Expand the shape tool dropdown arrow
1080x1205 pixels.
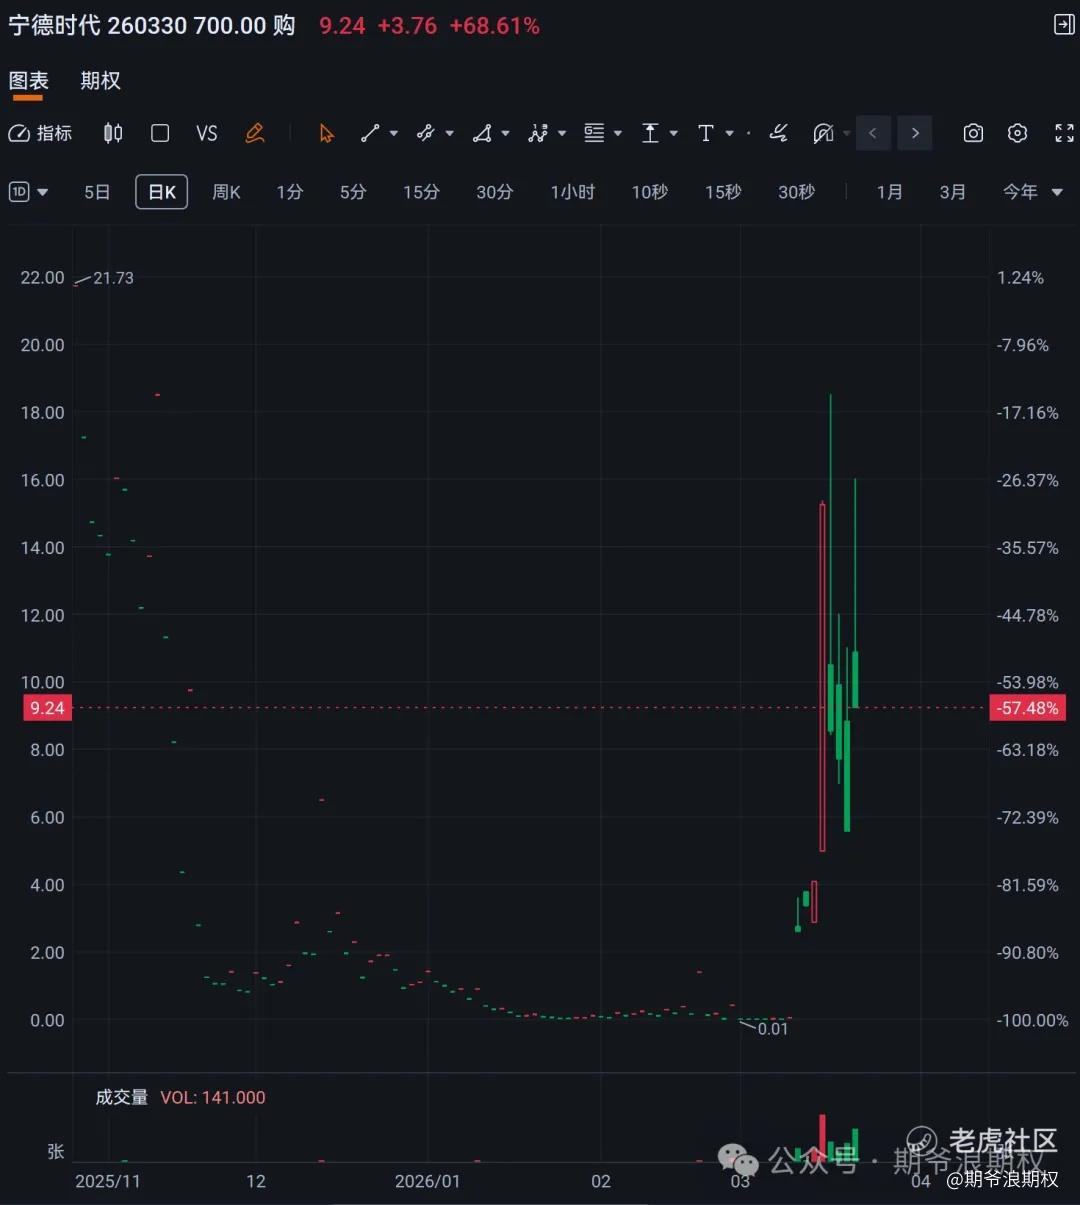pos(505,133)
